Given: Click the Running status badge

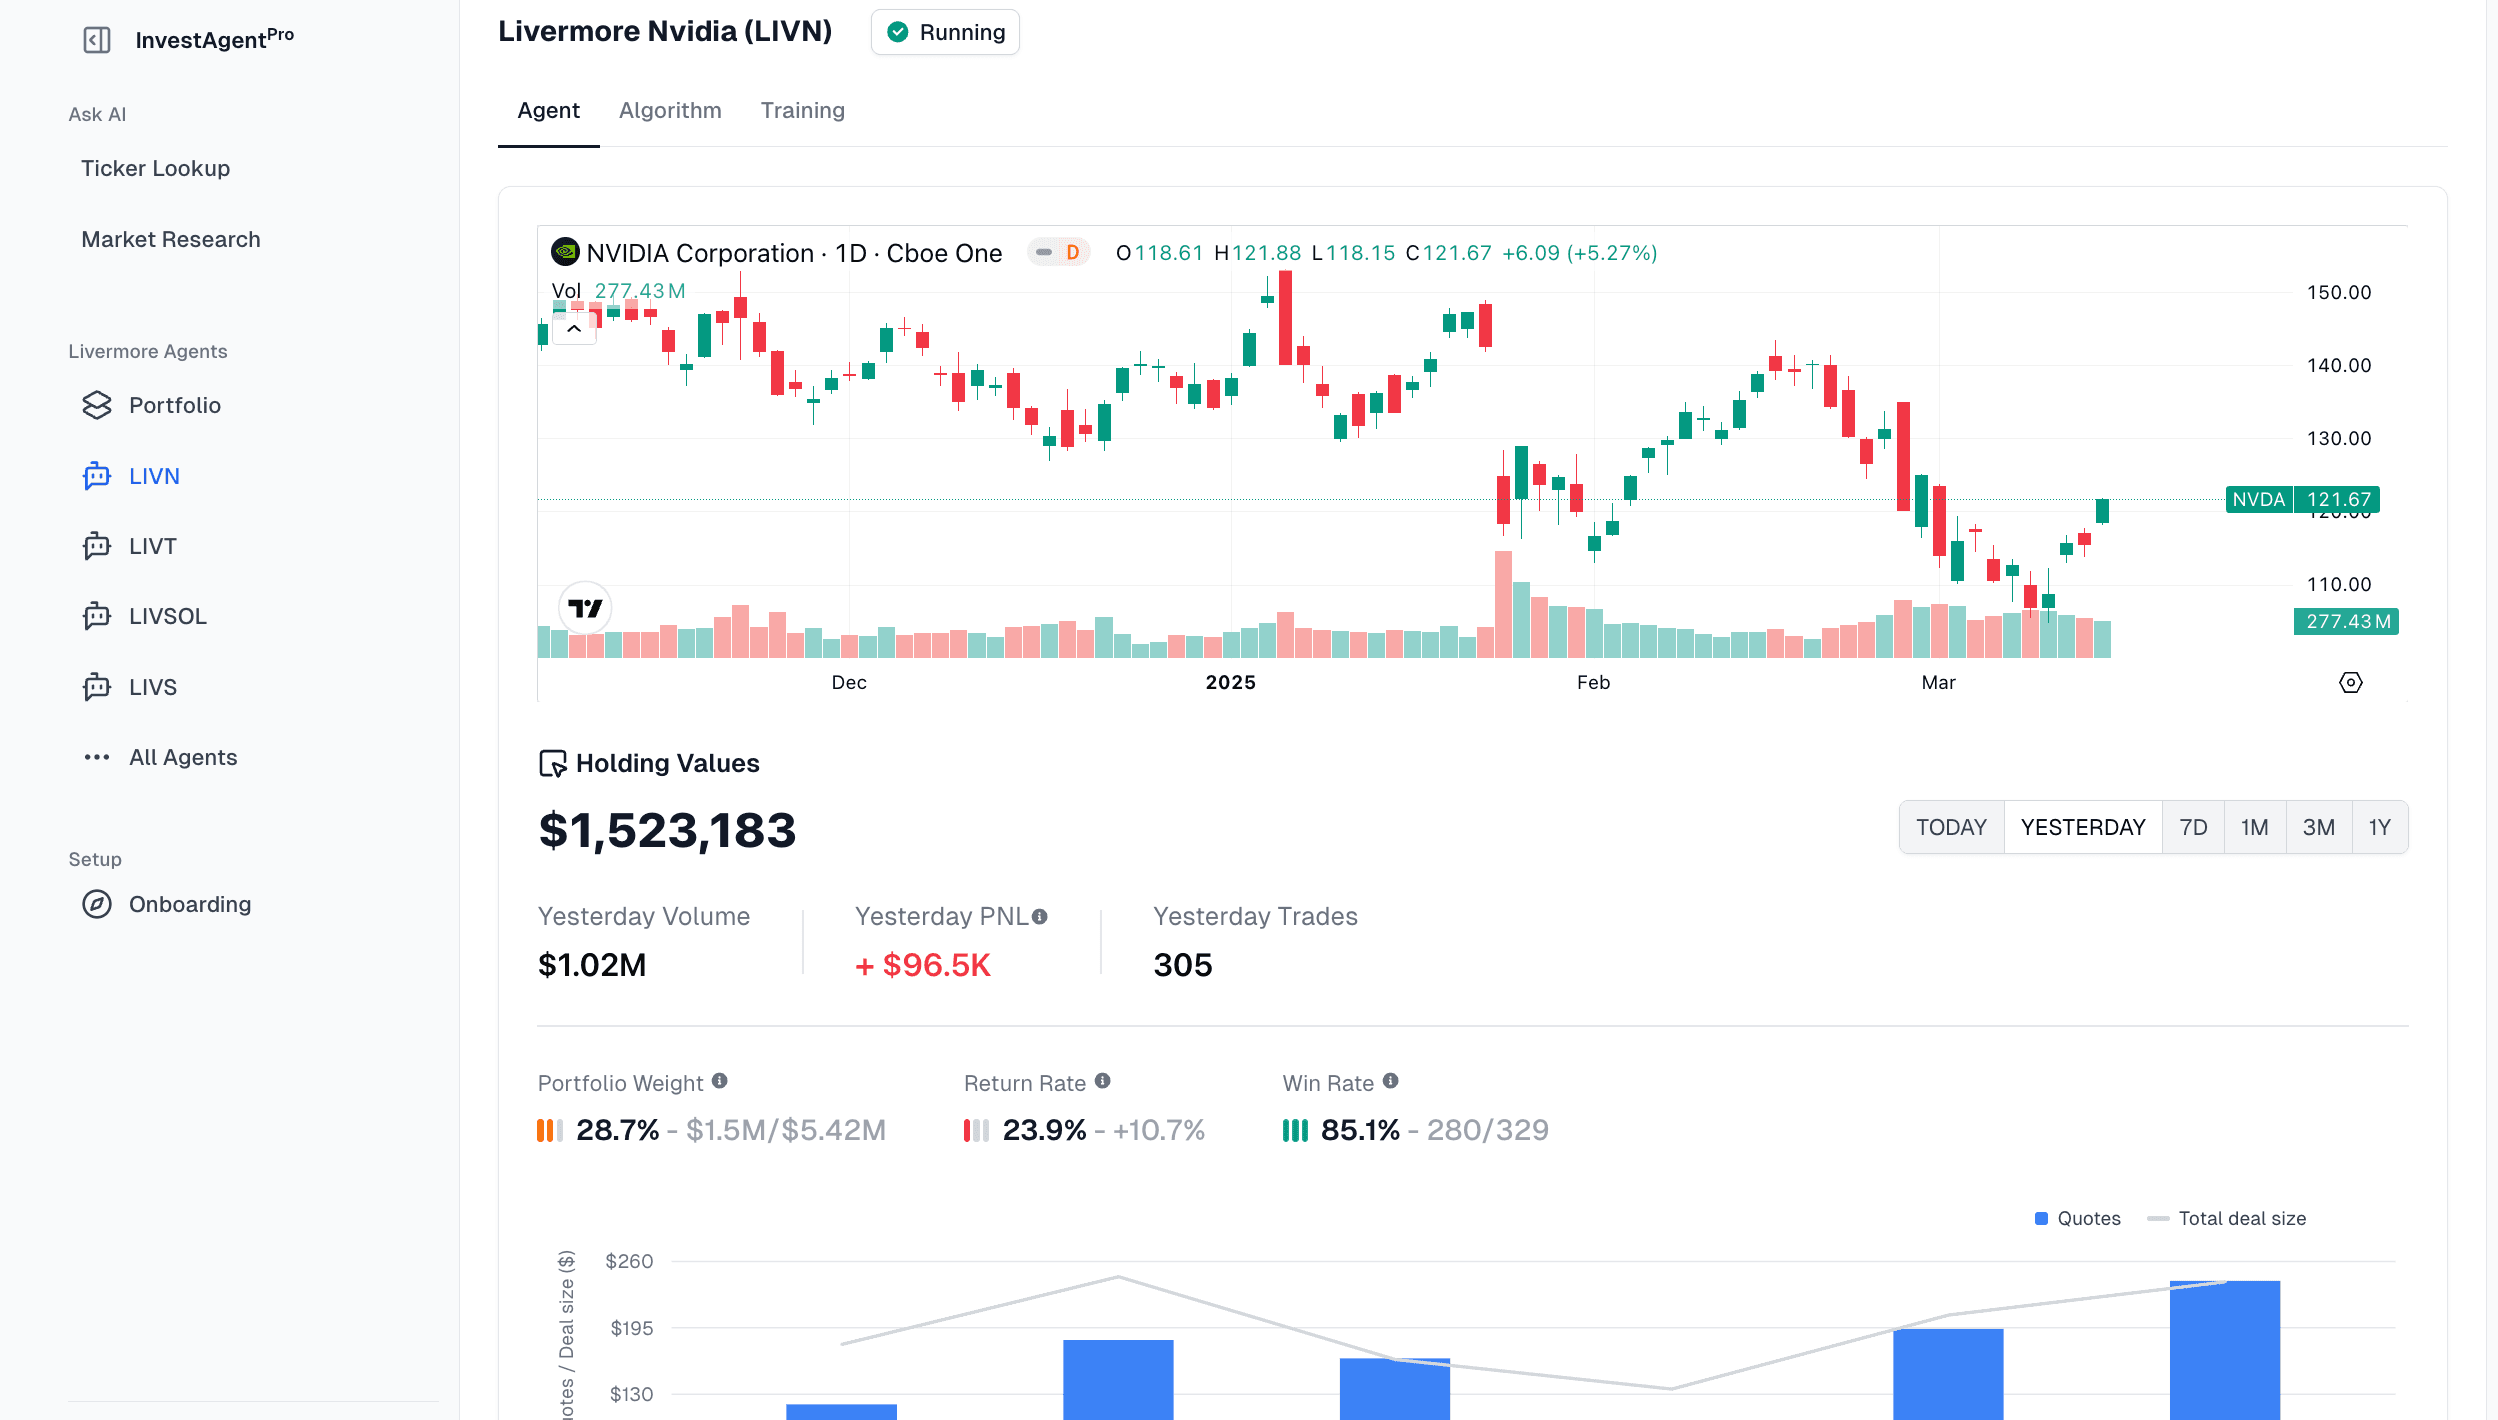Looking at the screenshot, I should pos(944,31).
